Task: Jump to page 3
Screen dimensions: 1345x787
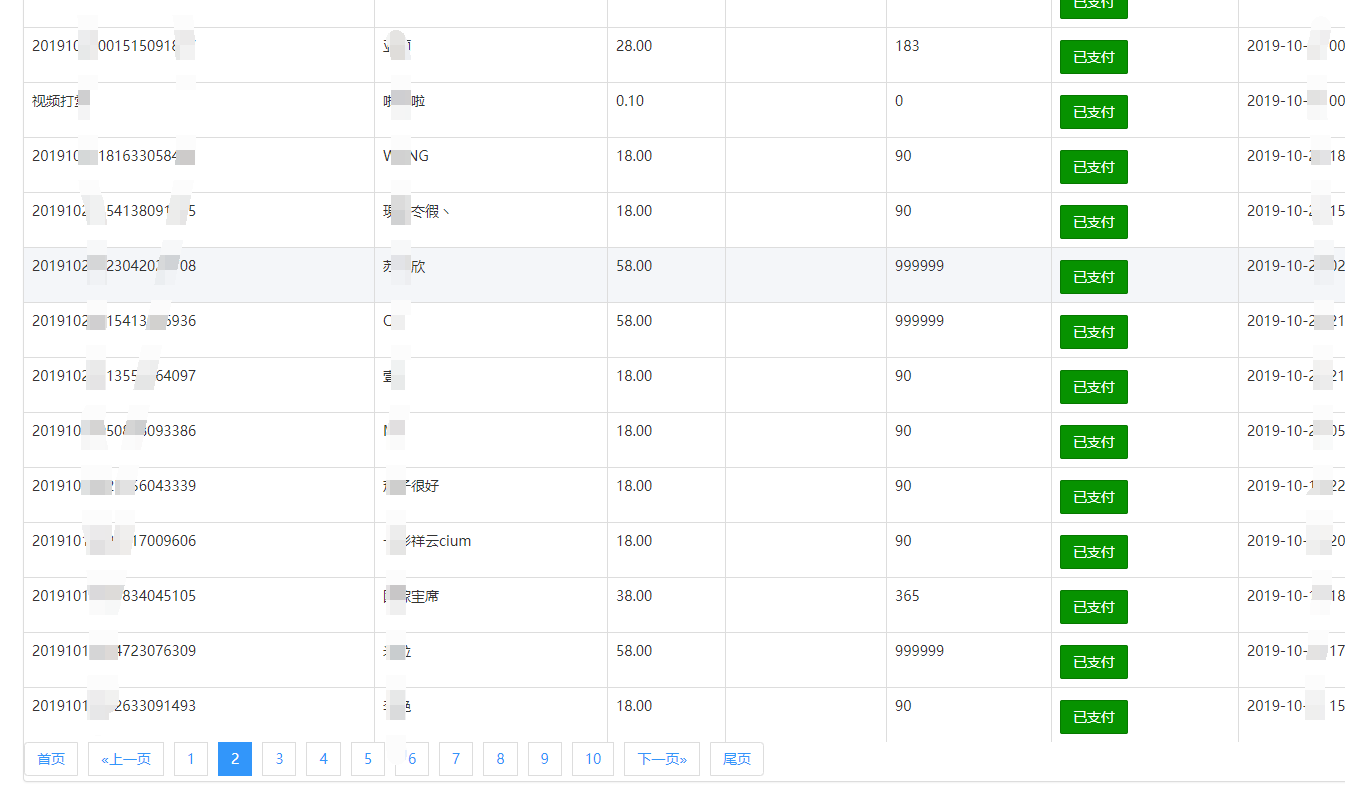Action: point(279,759)
